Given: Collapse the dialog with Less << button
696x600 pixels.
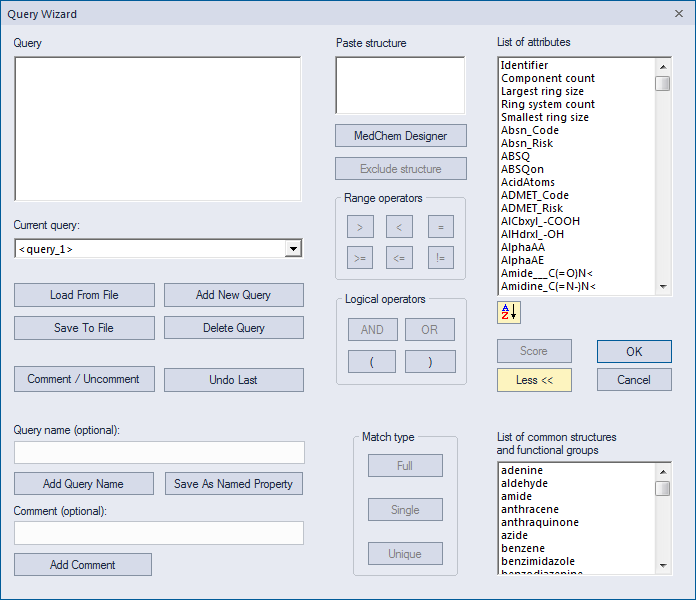Looking at the screenshot, I should click(x=534, y=380).
